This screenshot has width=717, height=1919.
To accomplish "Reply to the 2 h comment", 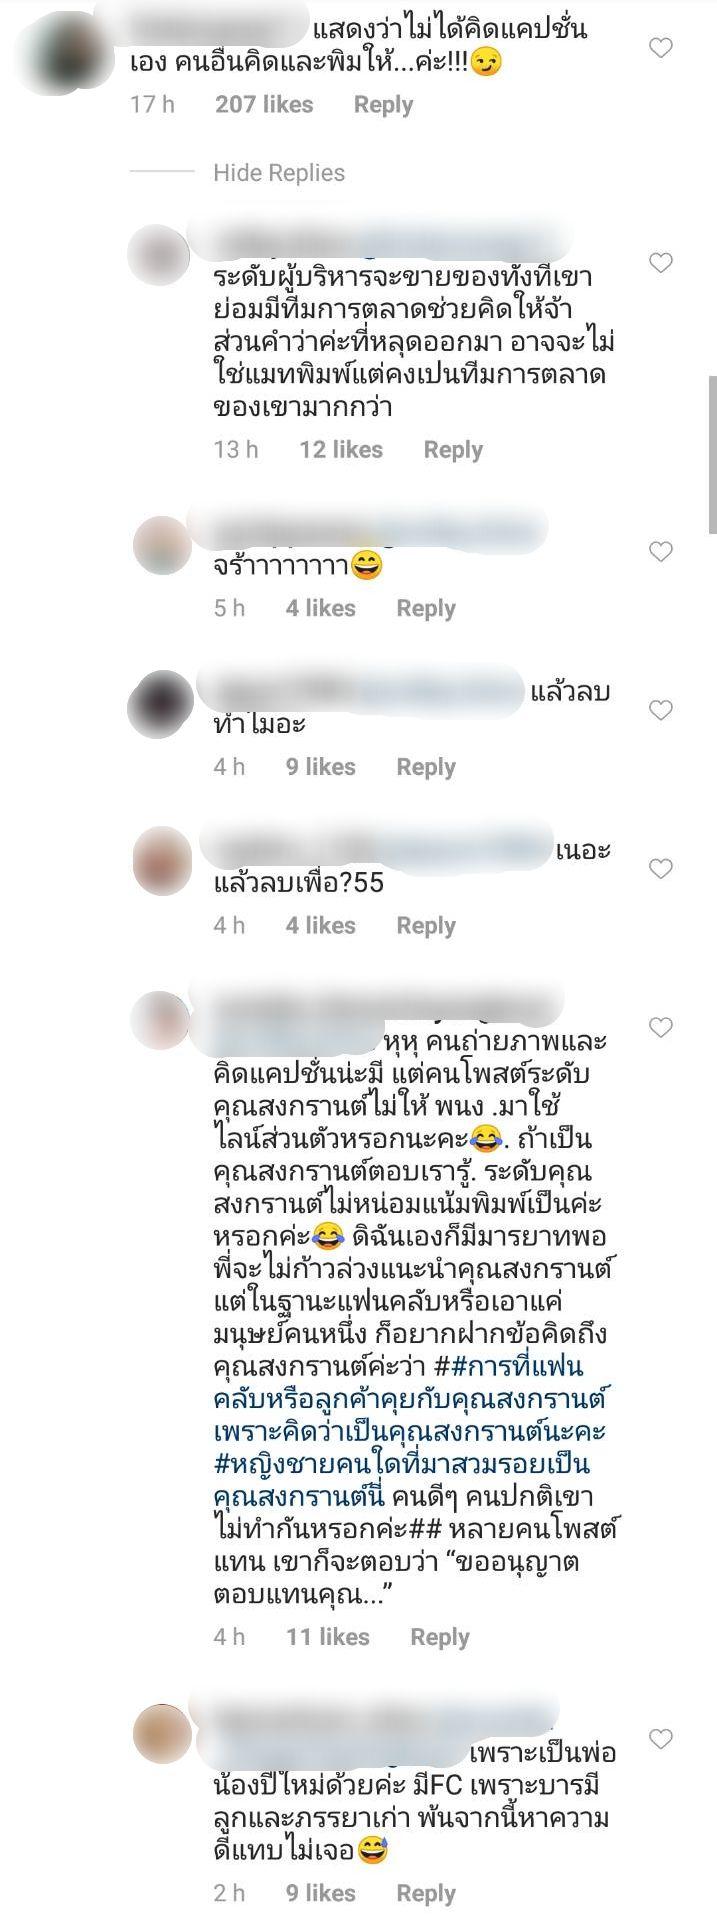I will tap(426, 1893).
